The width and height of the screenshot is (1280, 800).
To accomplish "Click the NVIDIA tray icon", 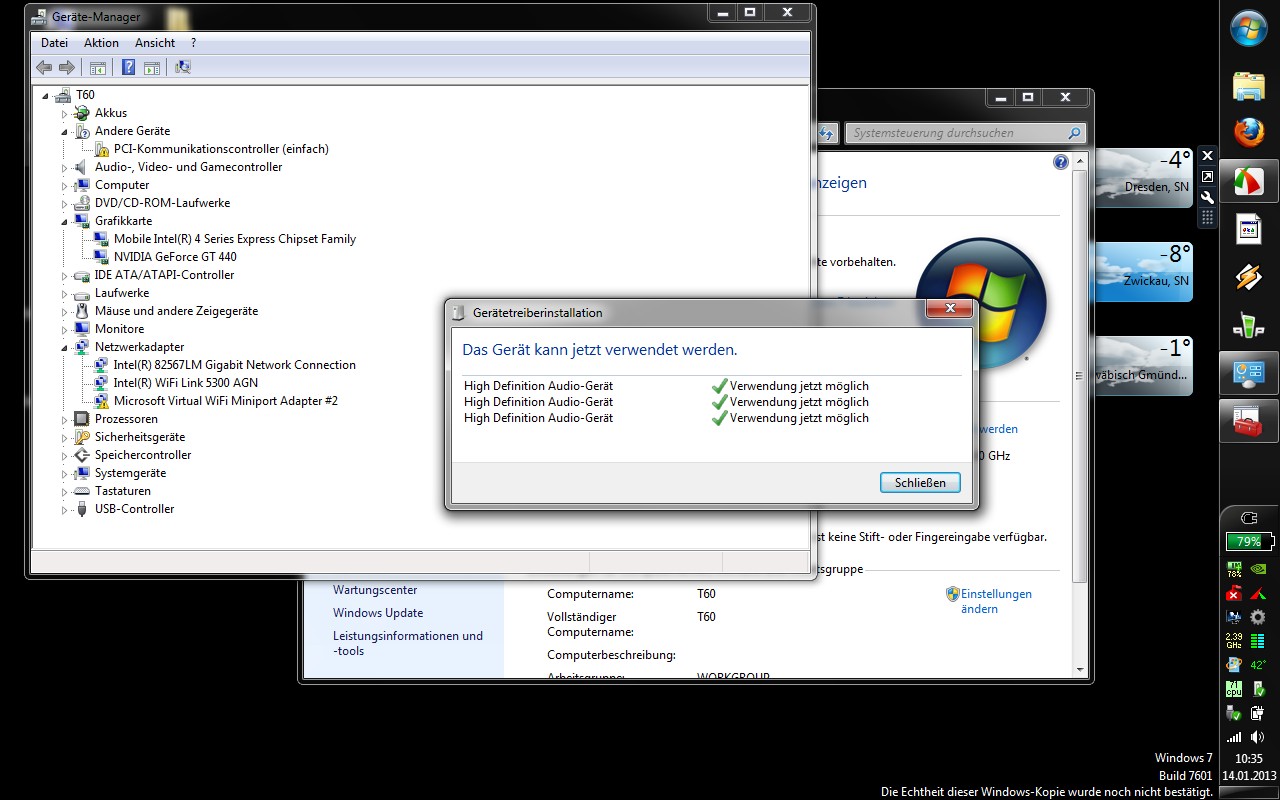I will (x=1258, y=569).
